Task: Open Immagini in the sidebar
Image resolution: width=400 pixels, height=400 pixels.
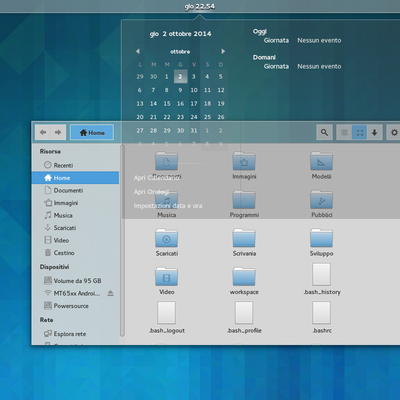Action: click(75, 203)
